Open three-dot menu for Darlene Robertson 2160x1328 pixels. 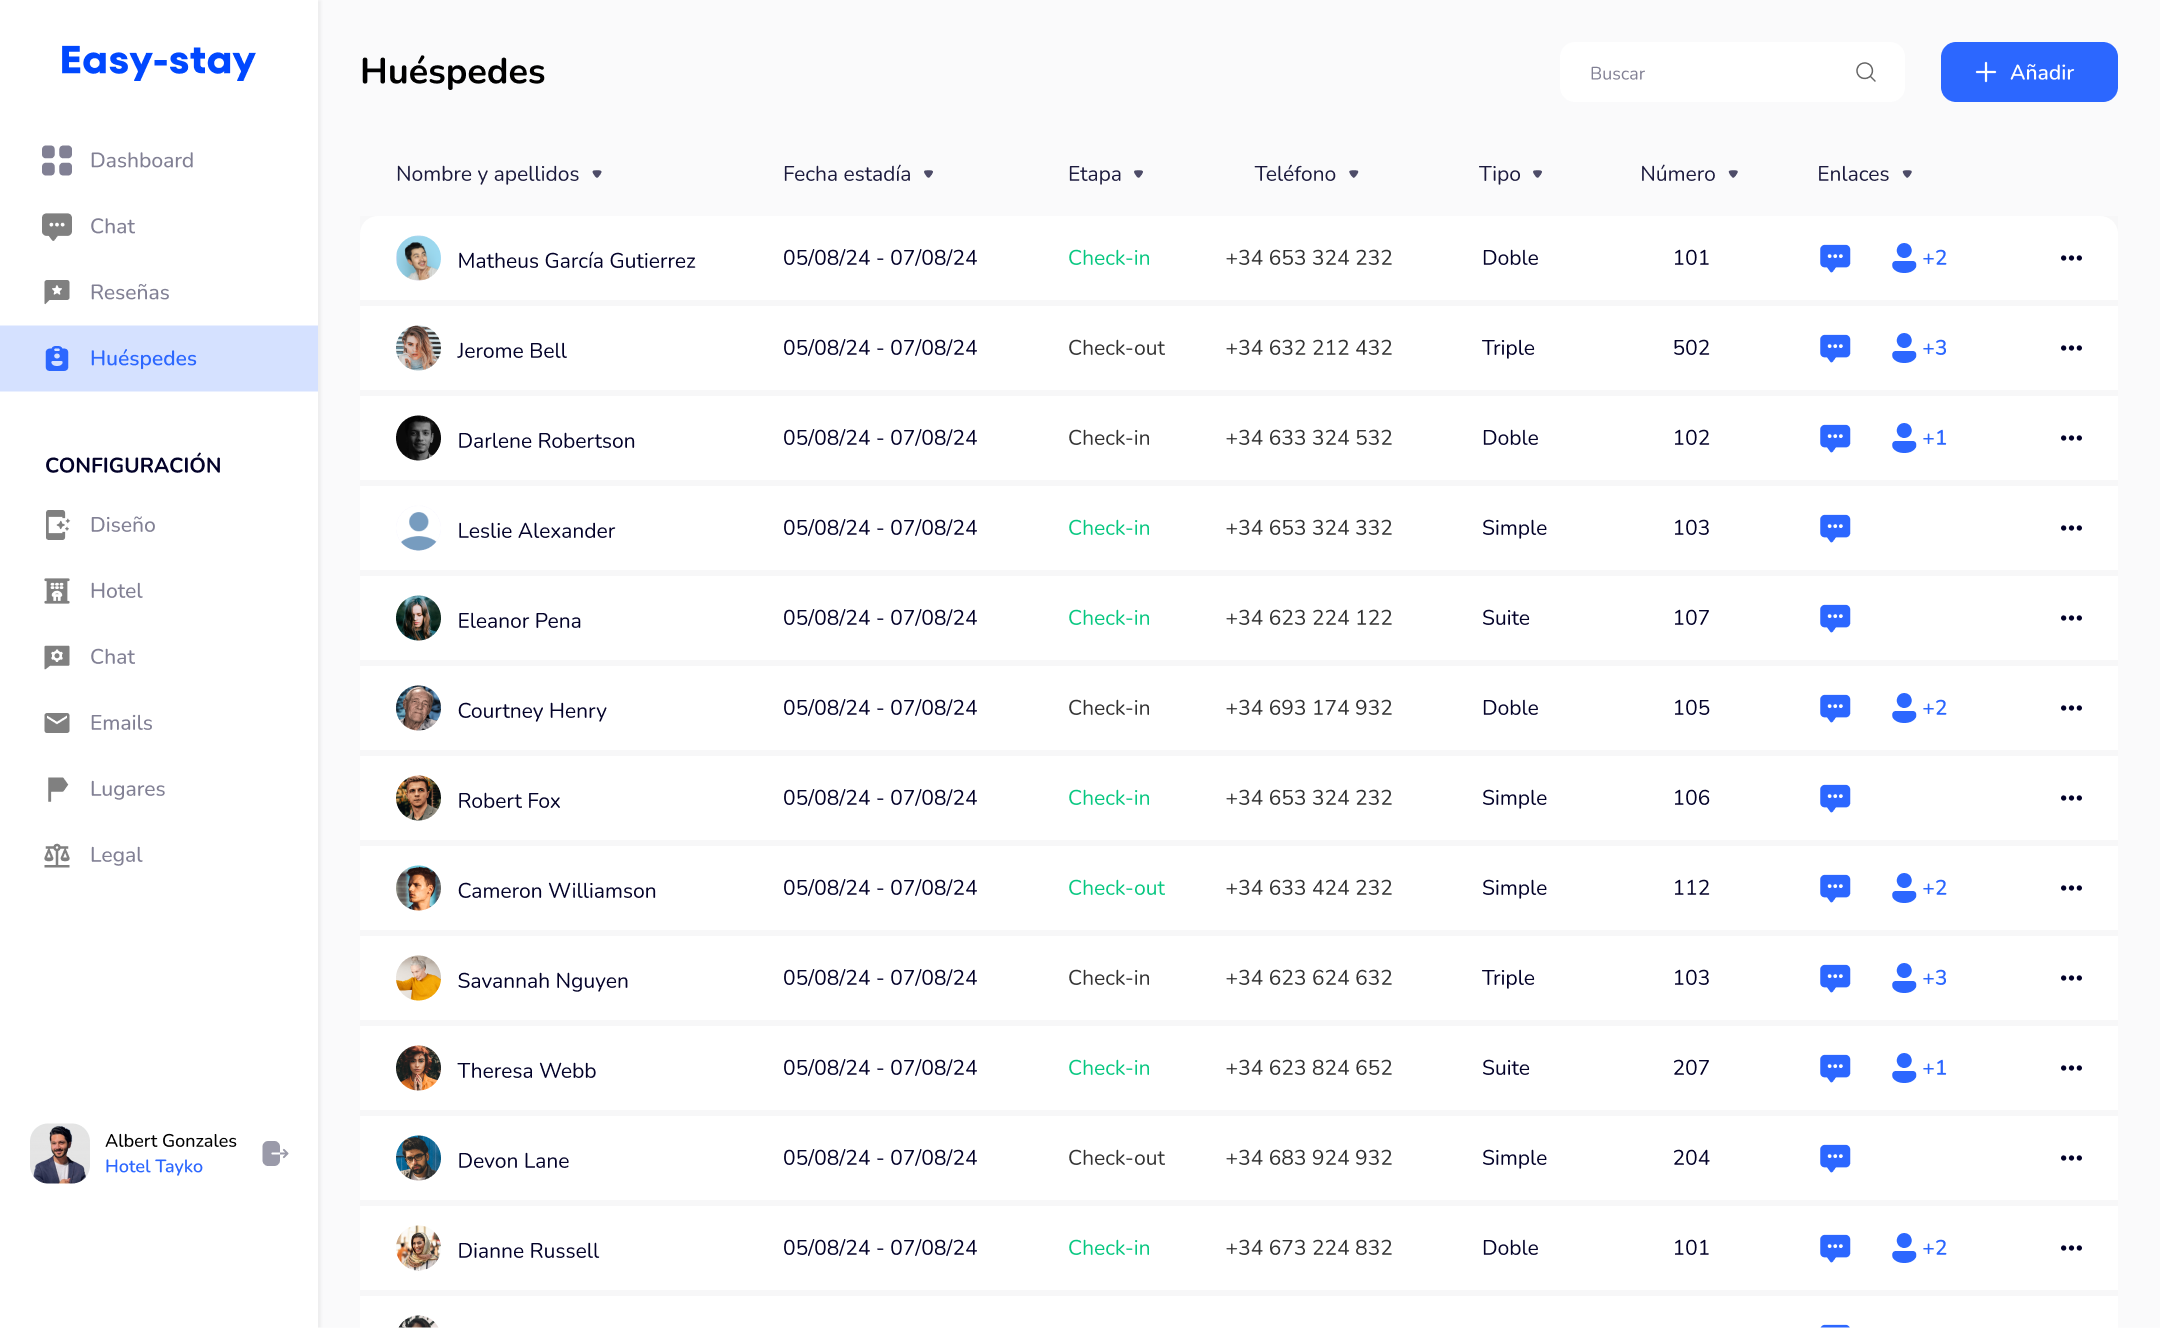coord(2071,438)
